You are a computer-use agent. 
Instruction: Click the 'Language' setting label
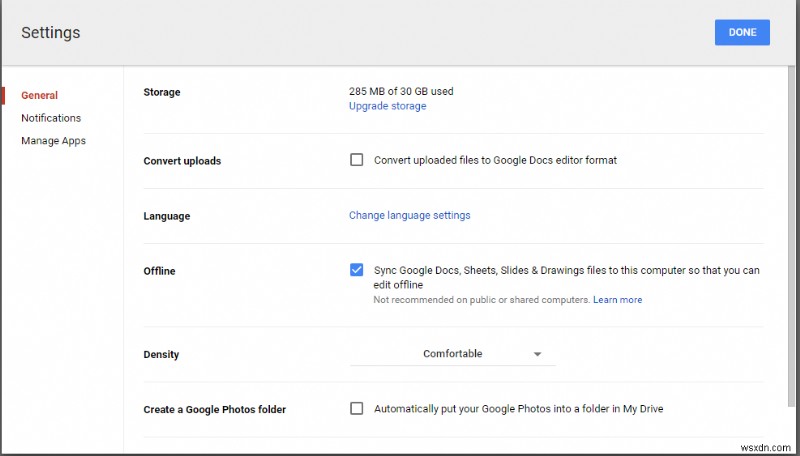166,216
